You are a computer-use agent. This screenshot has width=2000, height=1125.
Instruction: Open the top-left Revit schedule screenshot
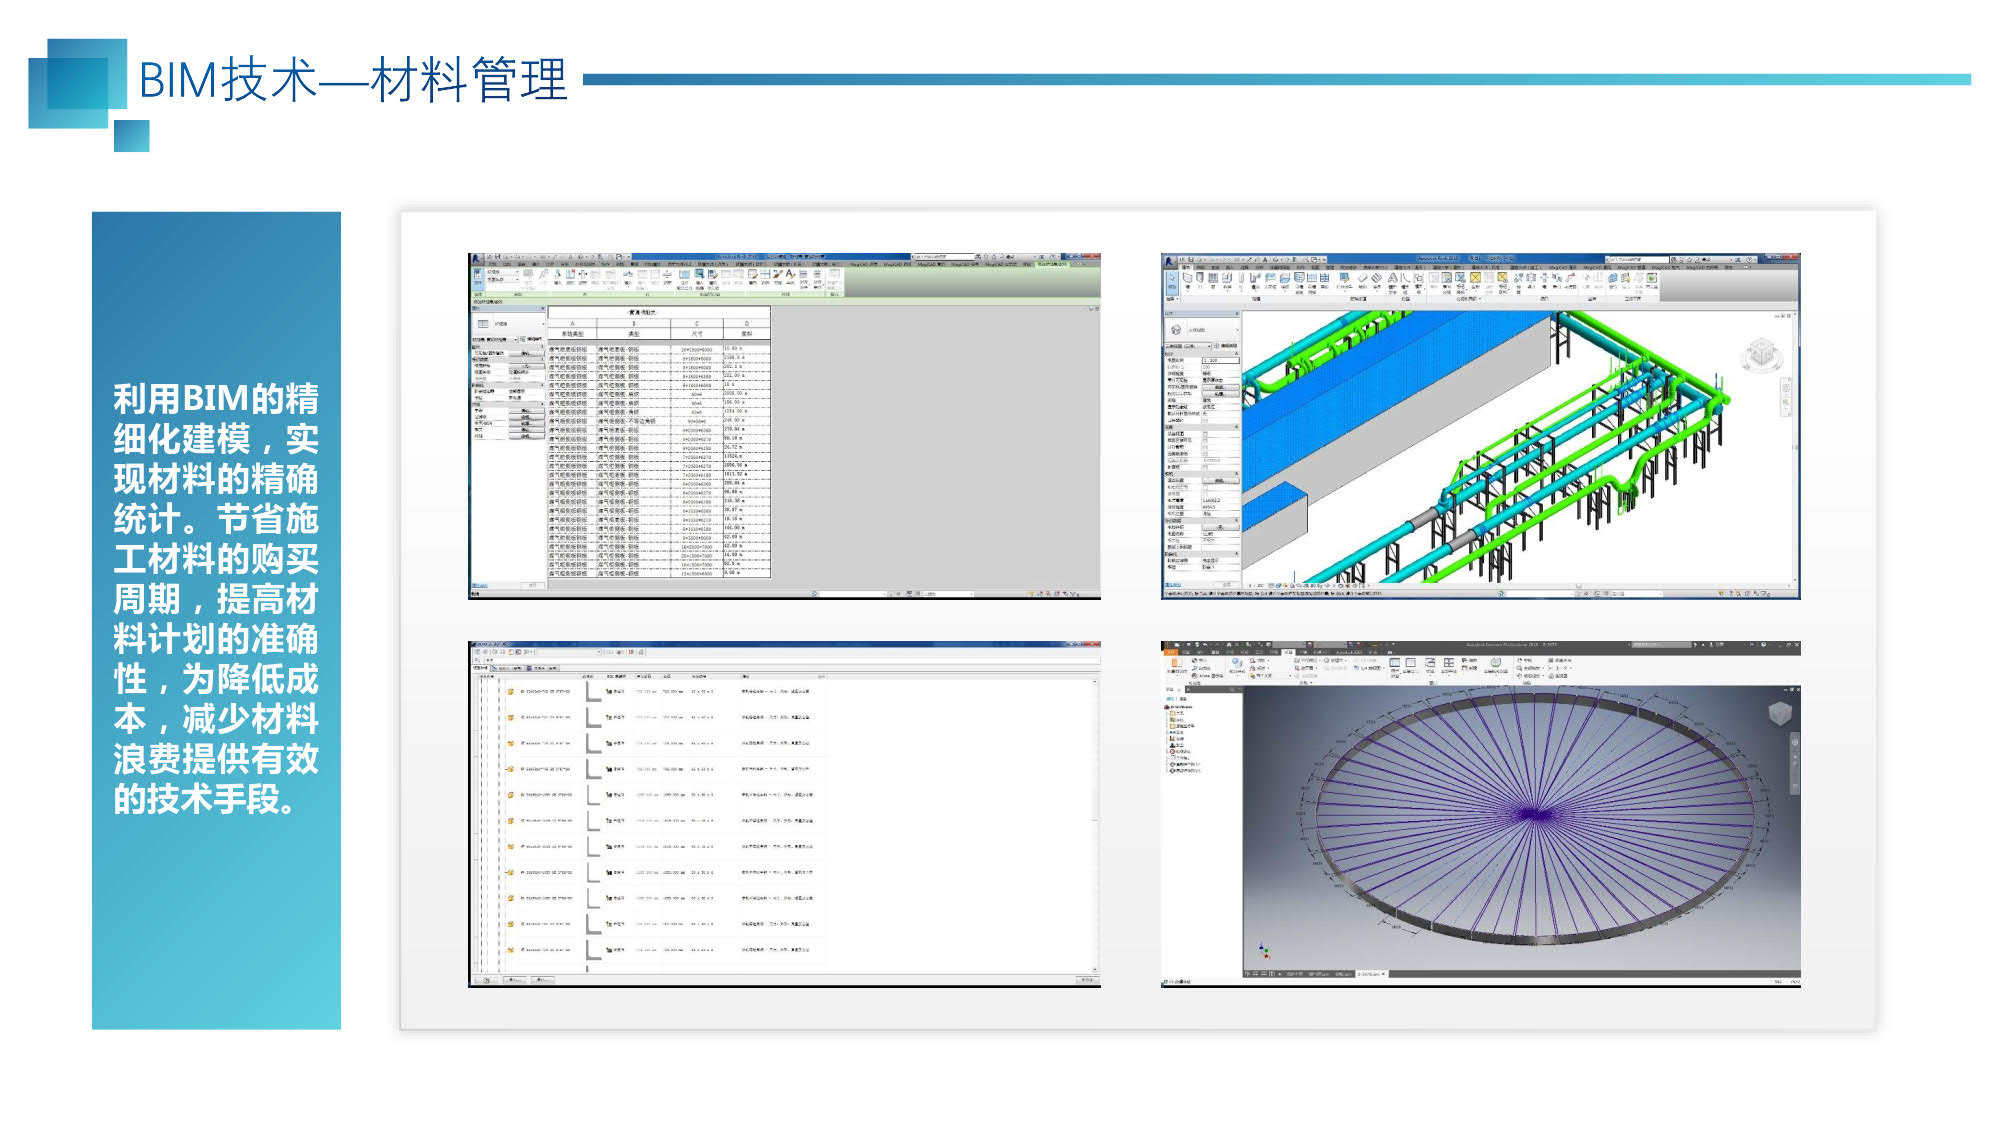(785, 426)
